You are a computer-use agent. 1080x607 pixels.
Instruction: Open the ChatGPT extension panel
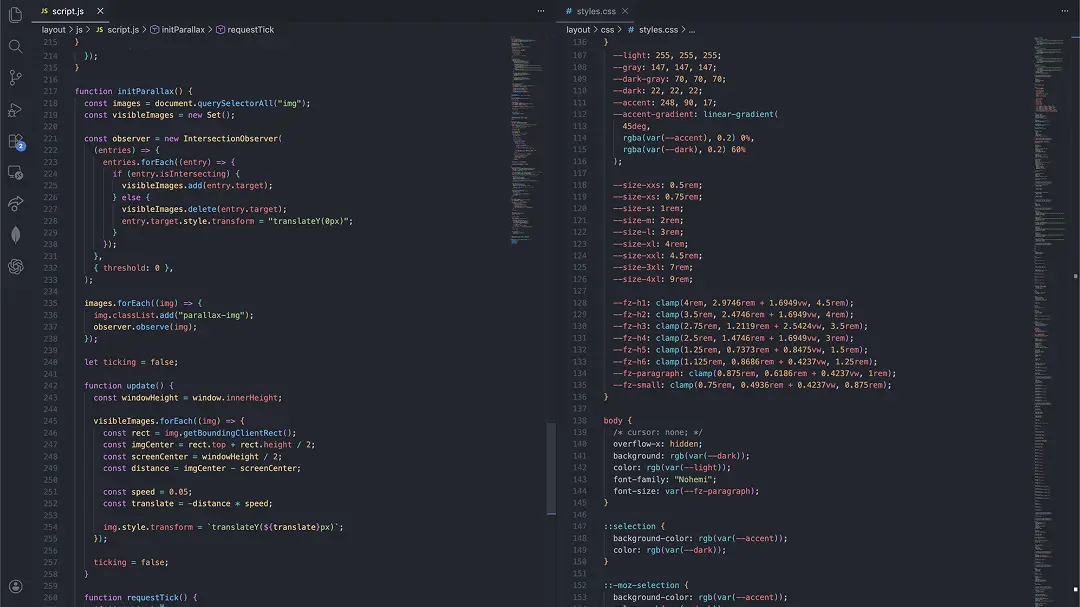tap(15, 266)
